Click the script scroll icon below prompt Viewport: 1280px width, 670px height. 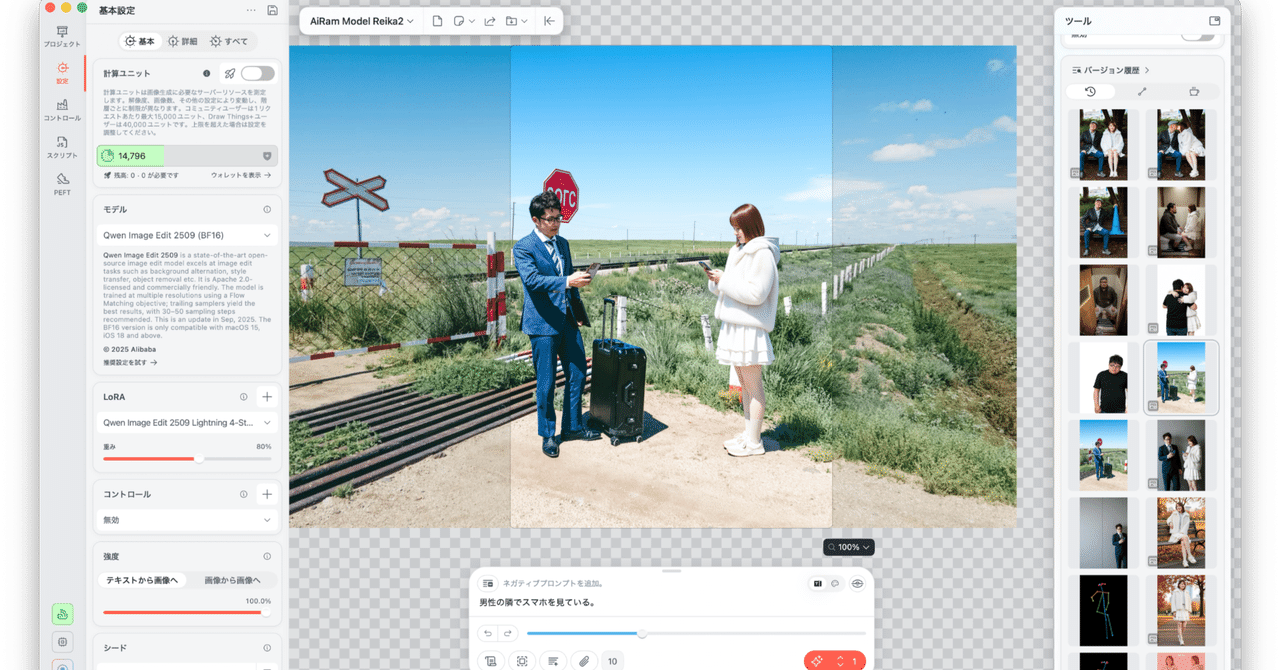click(490, 661)
